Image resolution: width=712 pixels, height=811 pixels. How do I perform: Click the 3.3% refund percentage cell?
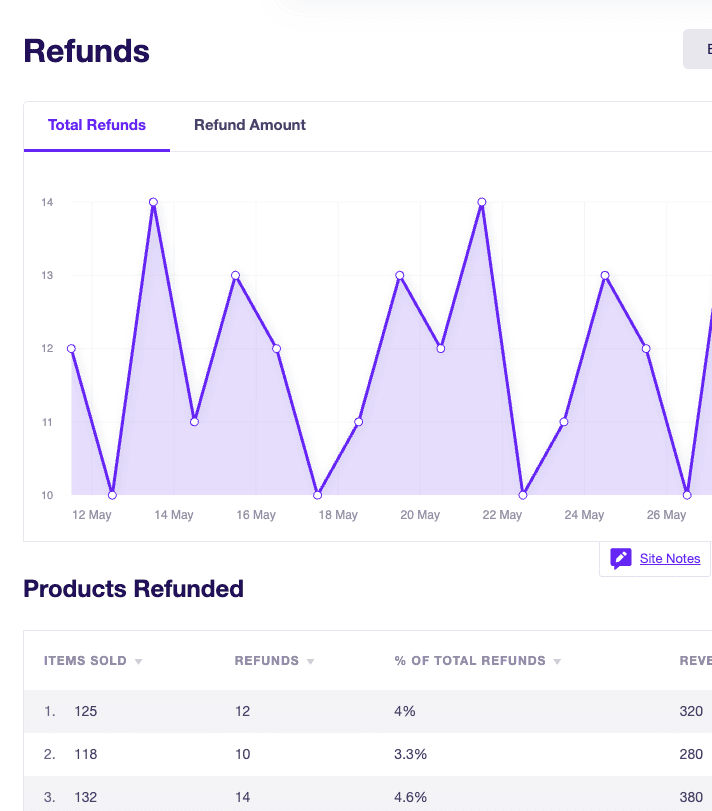tap(411, 754)
